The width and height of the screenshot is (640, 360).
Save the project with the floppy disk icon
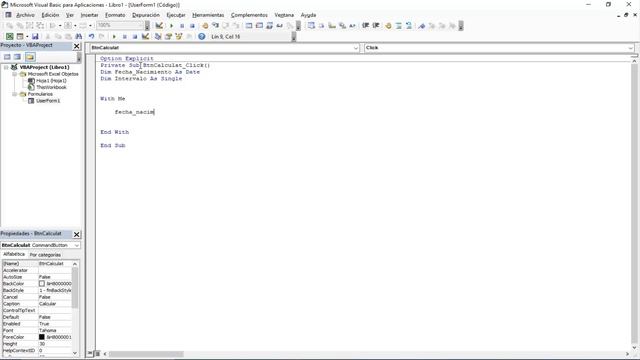(35, 36)
